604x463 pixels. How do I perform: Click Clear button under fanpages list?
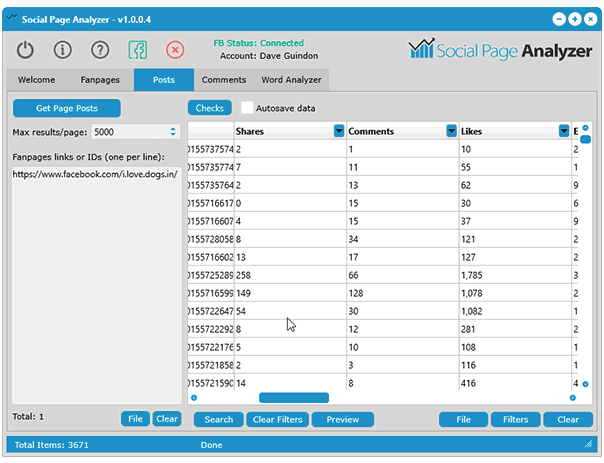167,419
